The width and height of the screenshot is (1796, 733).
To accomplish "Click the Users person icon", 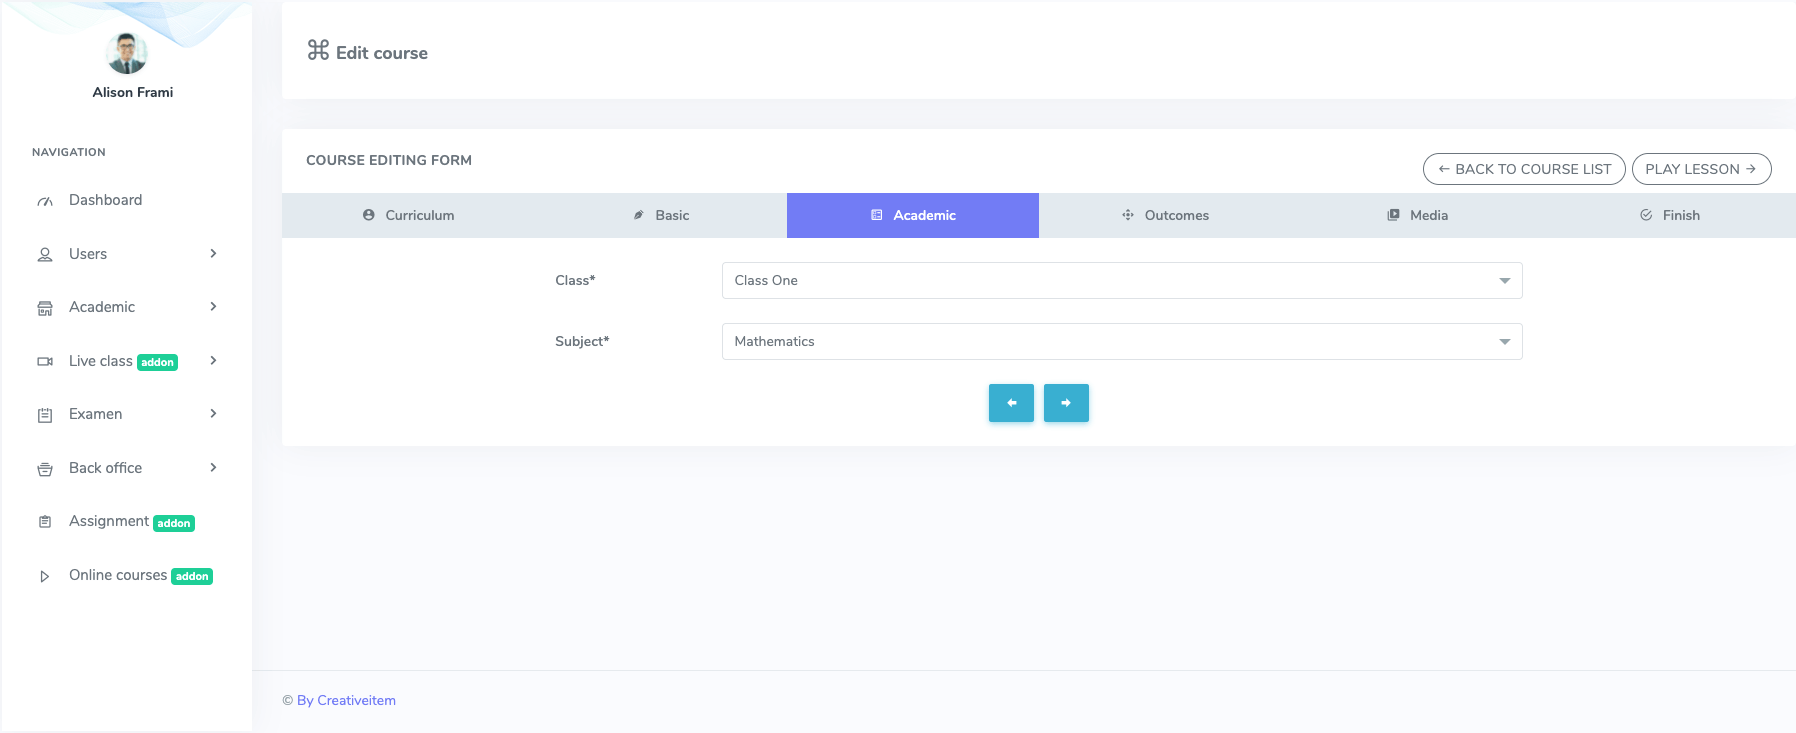I will [x=45, y=255].
